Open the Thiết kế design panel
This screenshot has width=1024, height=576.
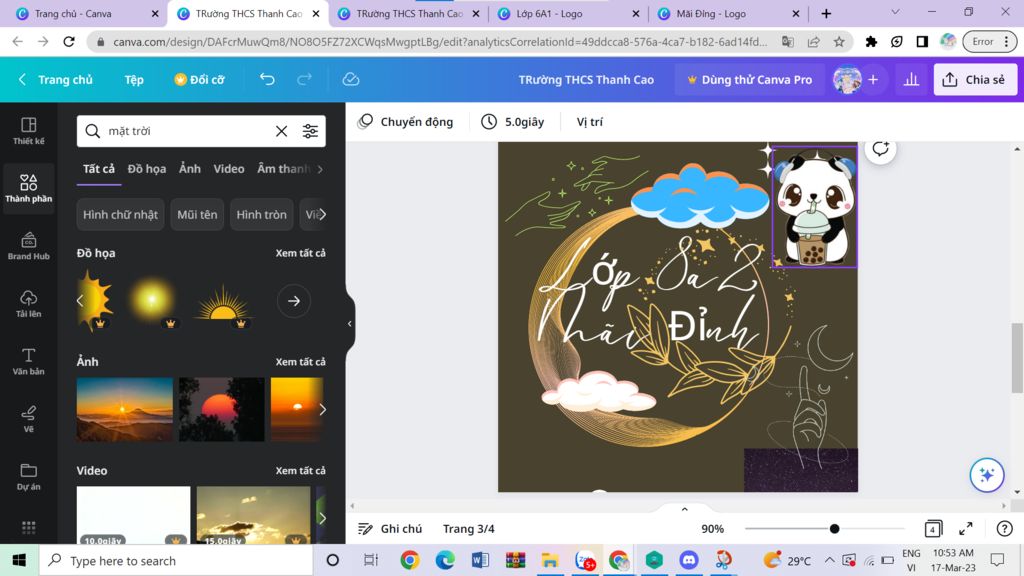click(29, 131)
